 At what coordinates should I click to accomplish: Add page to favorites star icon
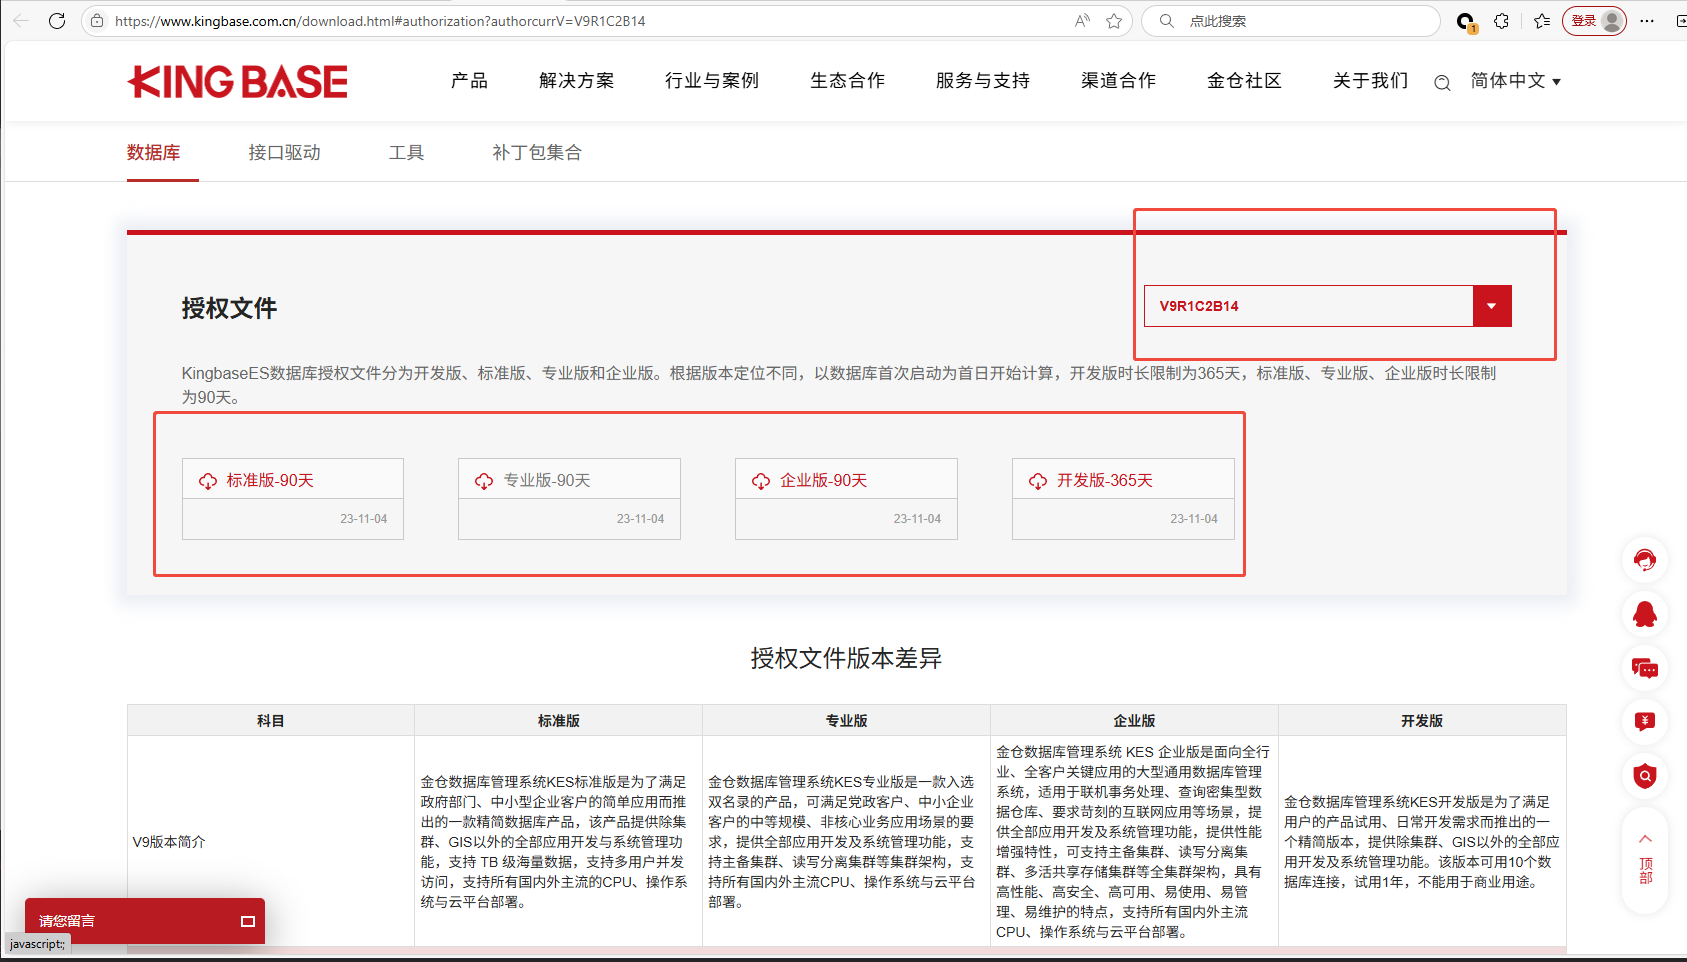pyautogui.click(x=1114, y=21)
